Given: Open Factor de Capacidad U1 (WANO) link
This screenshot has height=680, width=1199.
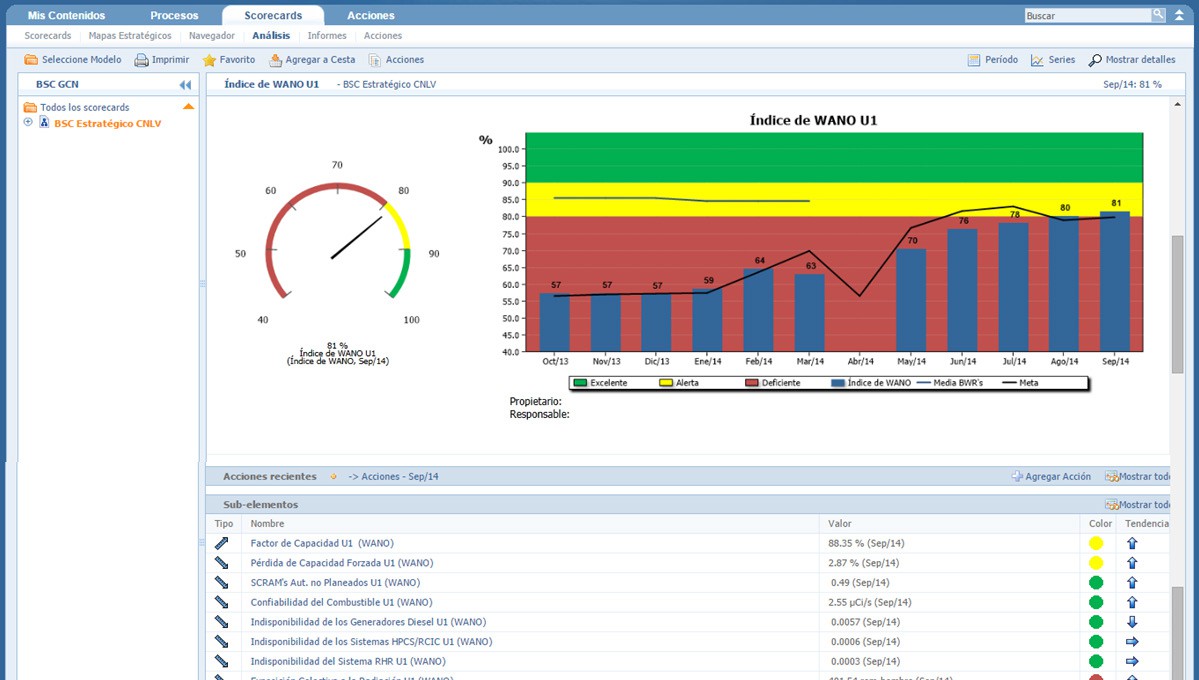Looking at the screenshot, I should (x=321, y=543).
